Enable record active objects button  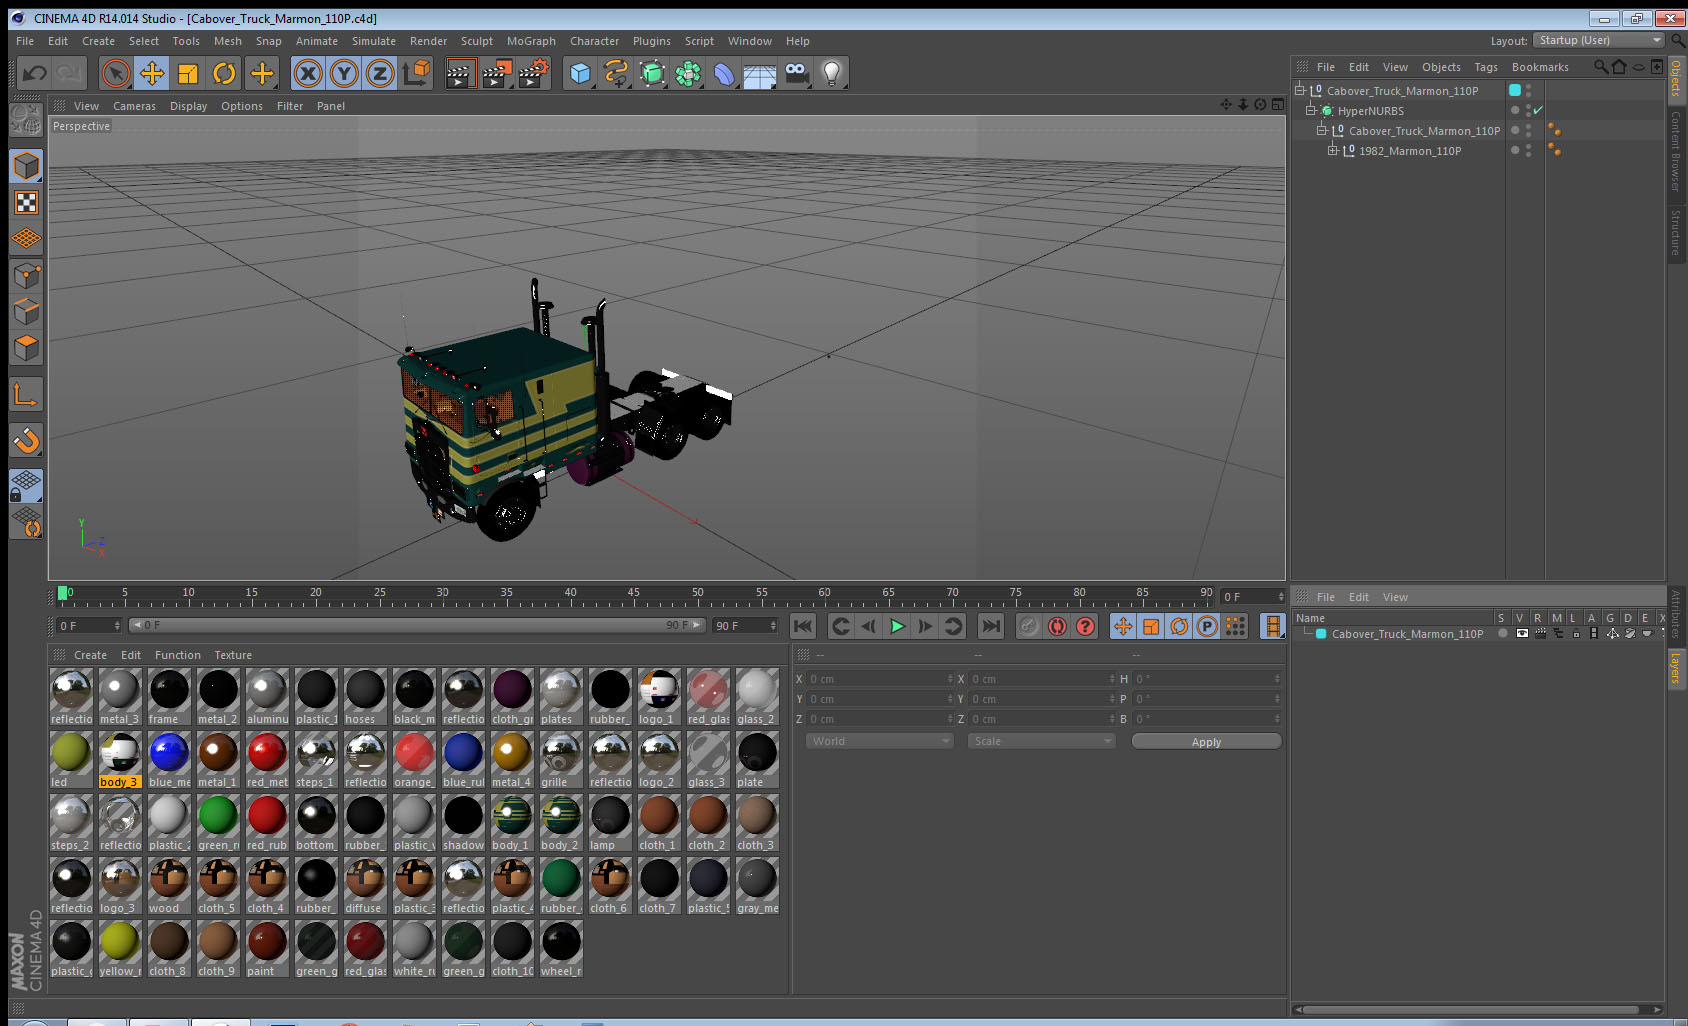pos(1029,626)
